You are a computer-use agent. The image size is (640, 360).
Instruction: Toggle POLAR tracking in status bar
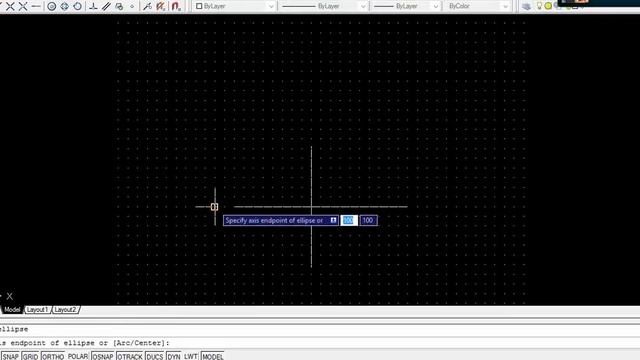point(78,356)
